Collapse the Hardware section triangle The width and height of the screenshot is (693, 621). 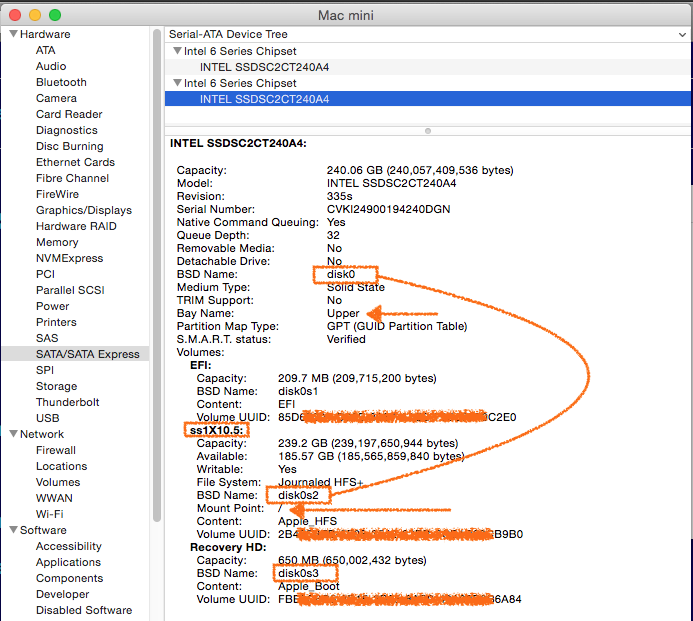coord(13,34)
